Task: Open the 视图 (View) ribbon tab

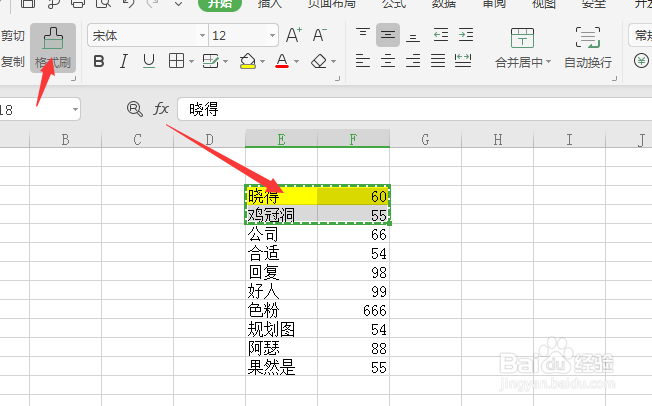Action: (544, 4)
